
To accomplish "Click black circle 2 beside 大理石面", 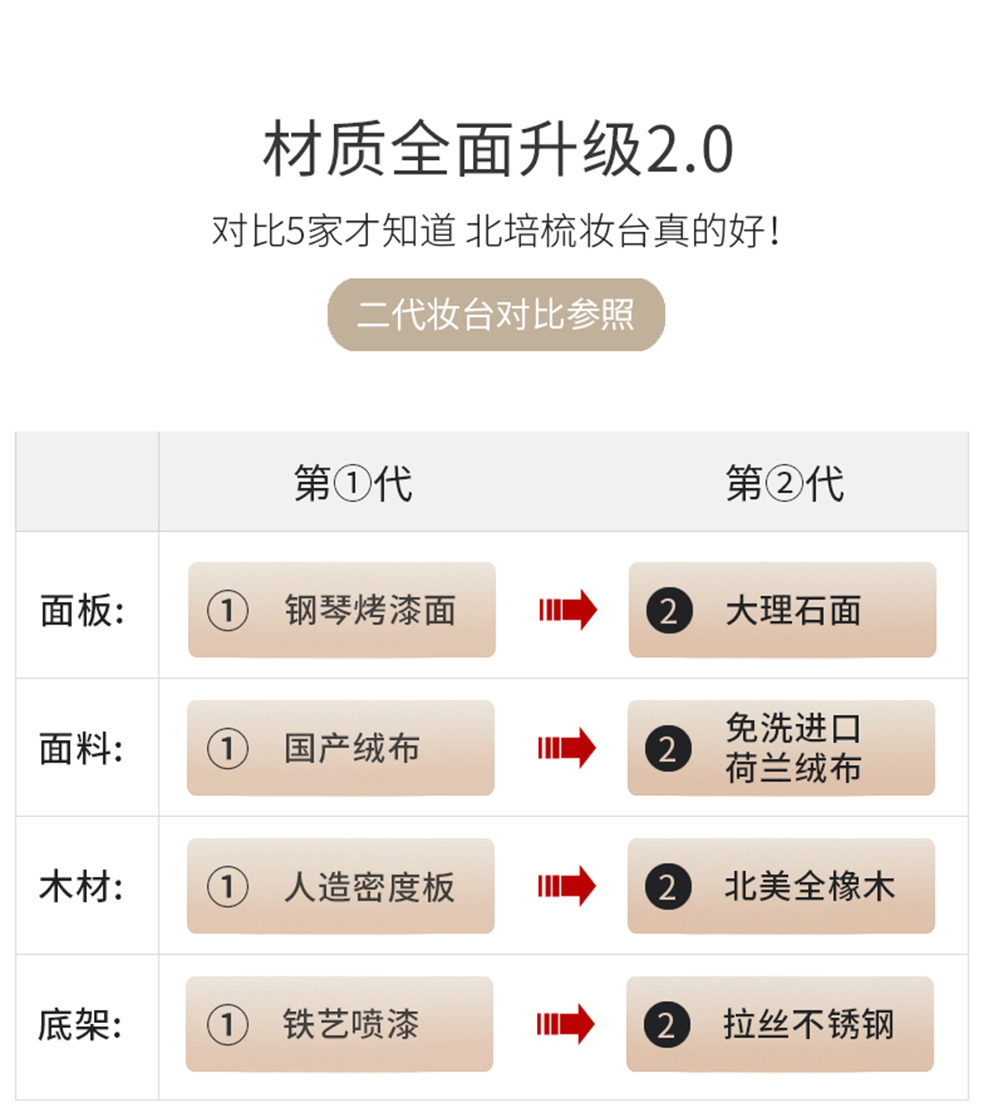I will pyautogui.click(x=669, y=610).
